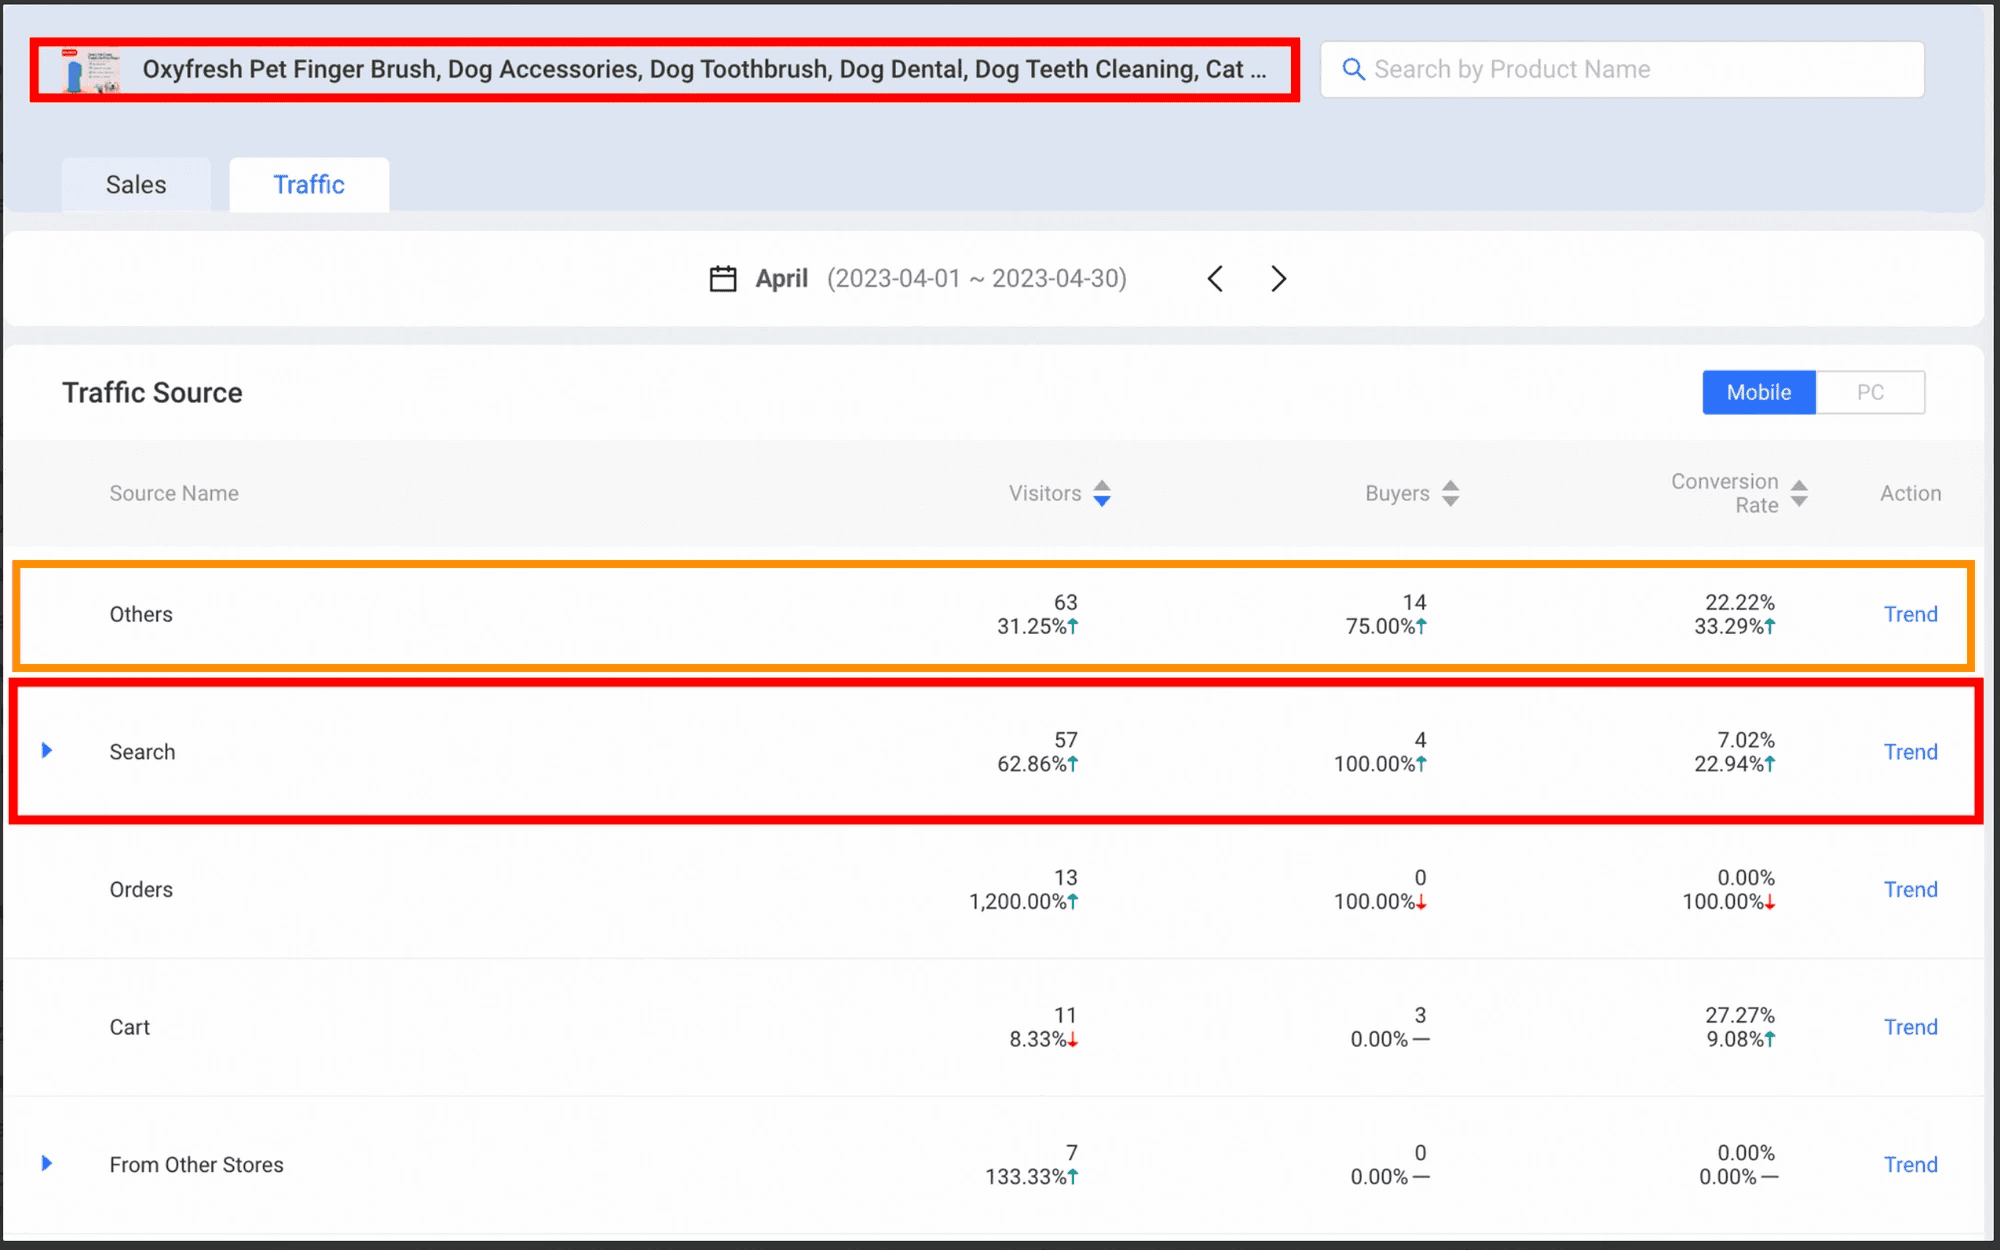Click the calendar icon beside April
Image resolution: width=2000 pixels, height=1250 pixels.
click(x=722, y=279)
